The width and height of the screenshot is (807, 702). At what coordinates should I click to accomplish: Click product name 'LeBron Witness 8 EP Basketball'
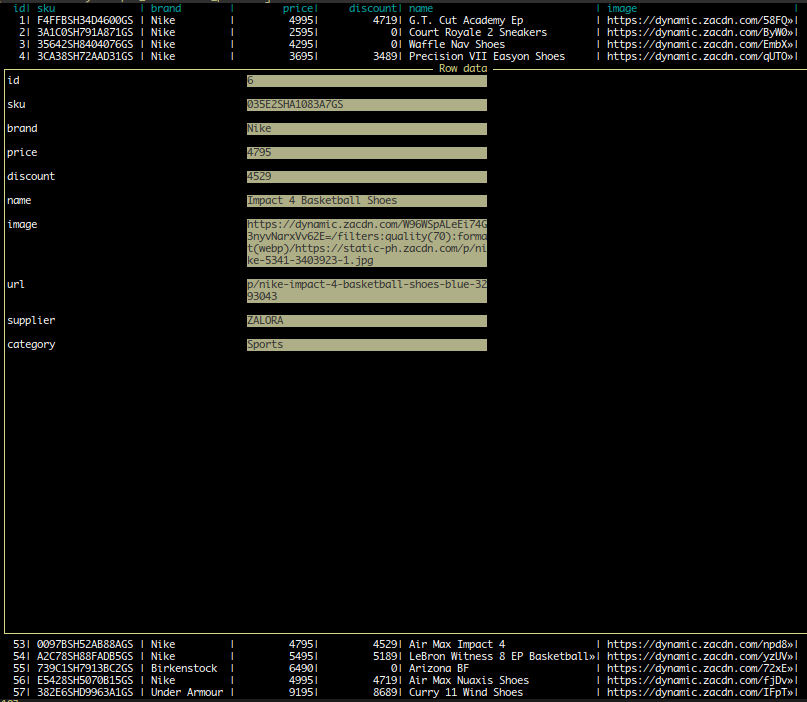pyautogui.click(x=502, y=656)
